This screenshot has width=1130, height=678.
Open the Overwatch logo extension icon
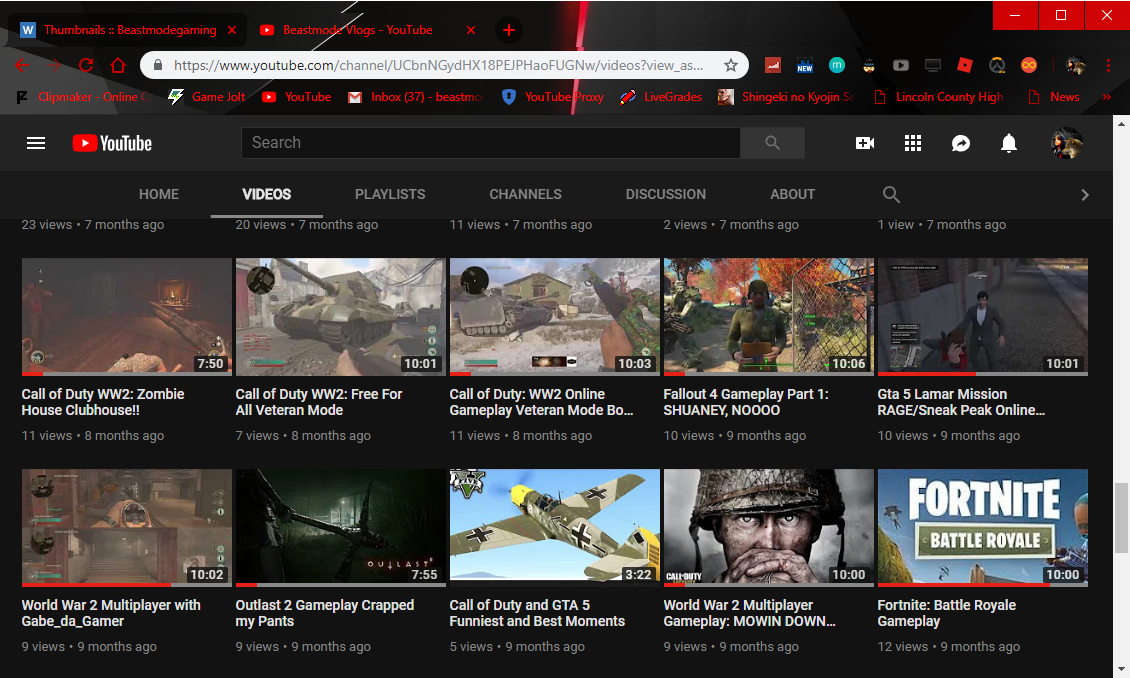coord(997,66)
